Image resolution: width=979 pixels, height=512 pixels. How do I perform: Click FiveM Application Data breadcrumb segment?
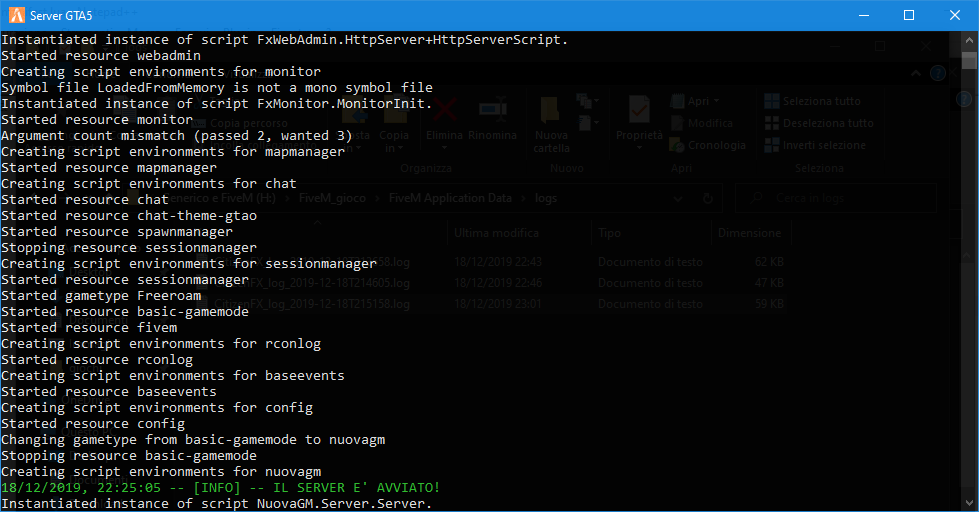tap(450, 198)
